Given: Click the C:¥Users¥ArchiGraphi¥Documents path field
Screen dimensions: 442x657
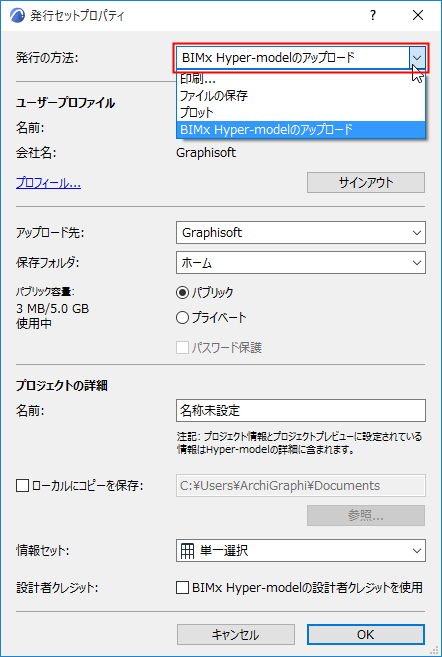Looking at the screenshot, I should coord(301,486).
